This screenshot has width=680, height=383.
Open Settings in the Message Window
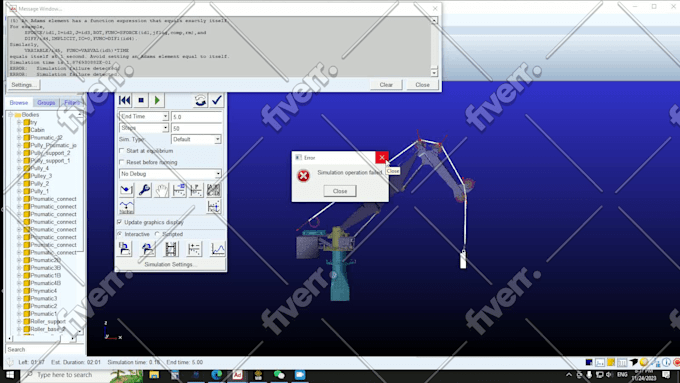tap(23, 85)
